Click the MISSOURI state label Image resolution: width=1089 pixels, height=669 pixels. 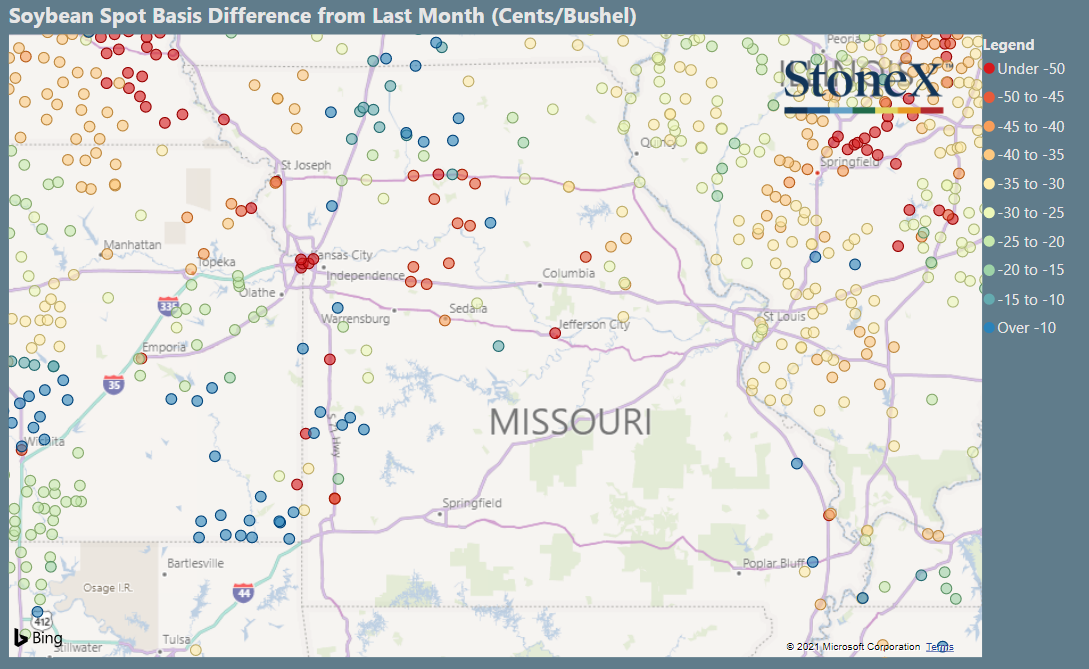570,422
